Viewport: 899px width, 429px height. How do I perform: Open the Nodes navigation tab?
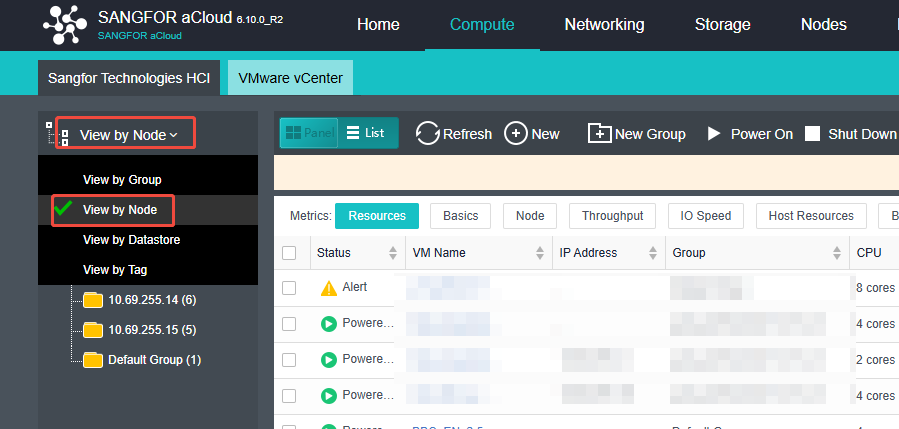click(824, 25)
